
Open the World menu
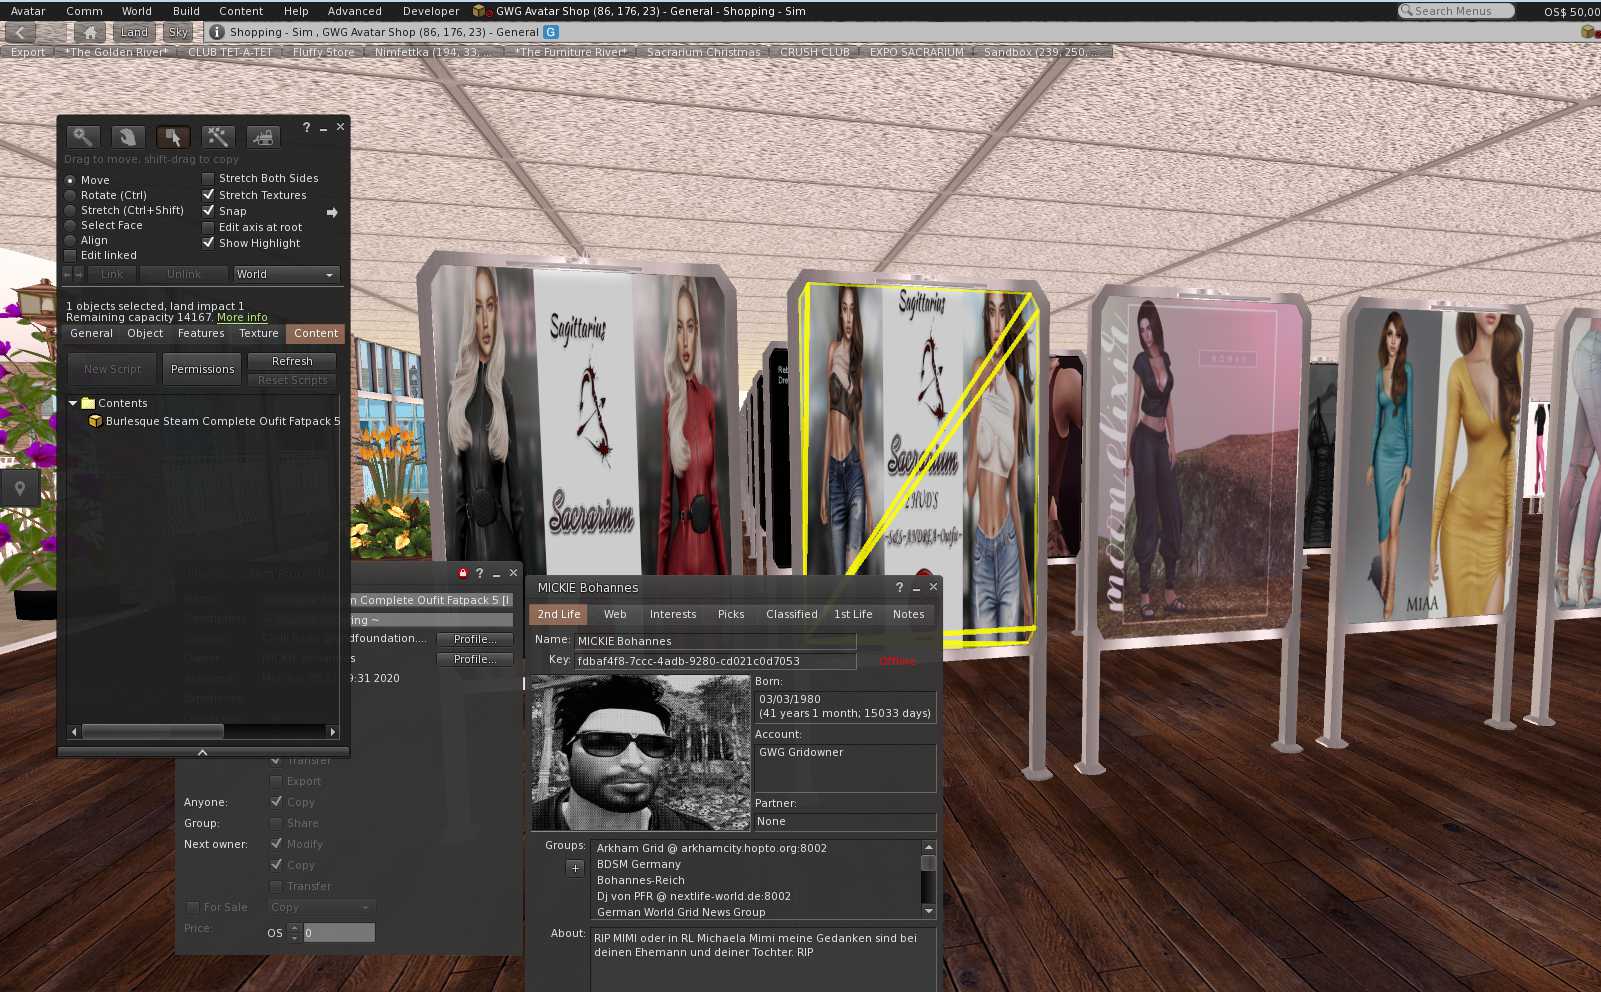(x=137, y=11)
